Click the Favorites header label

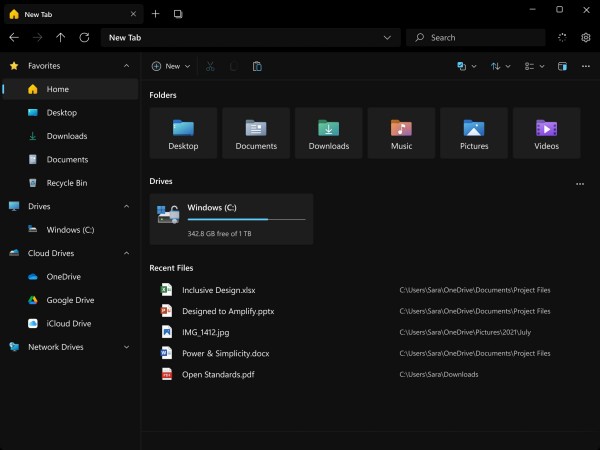point(44,66)
